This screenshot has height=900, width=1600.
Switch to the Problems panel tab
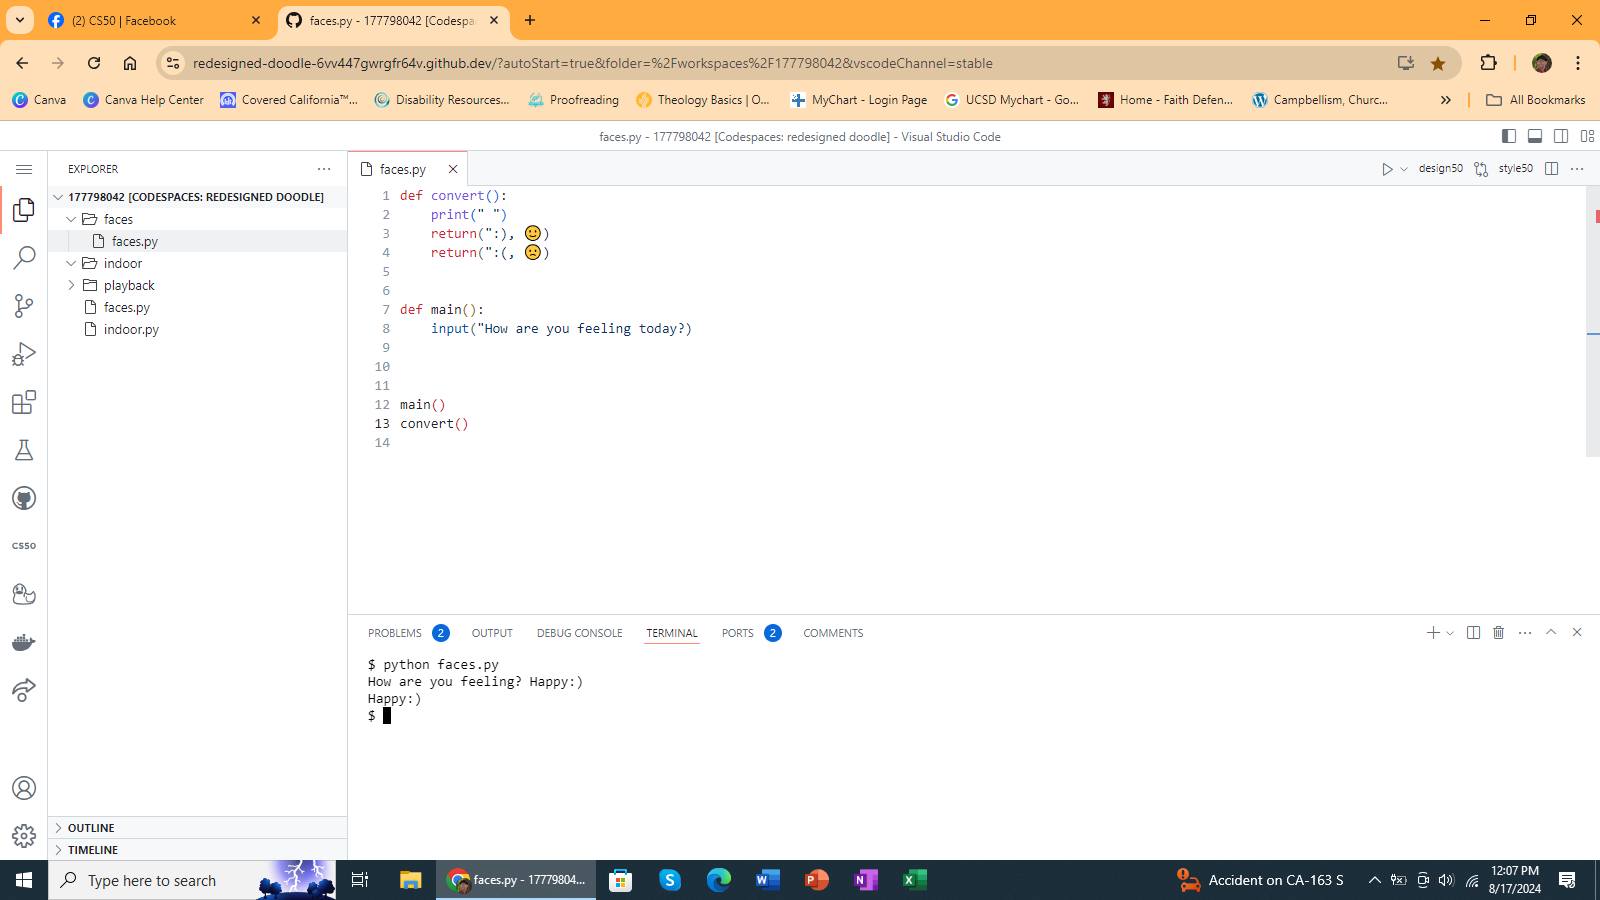pos(395,633)
